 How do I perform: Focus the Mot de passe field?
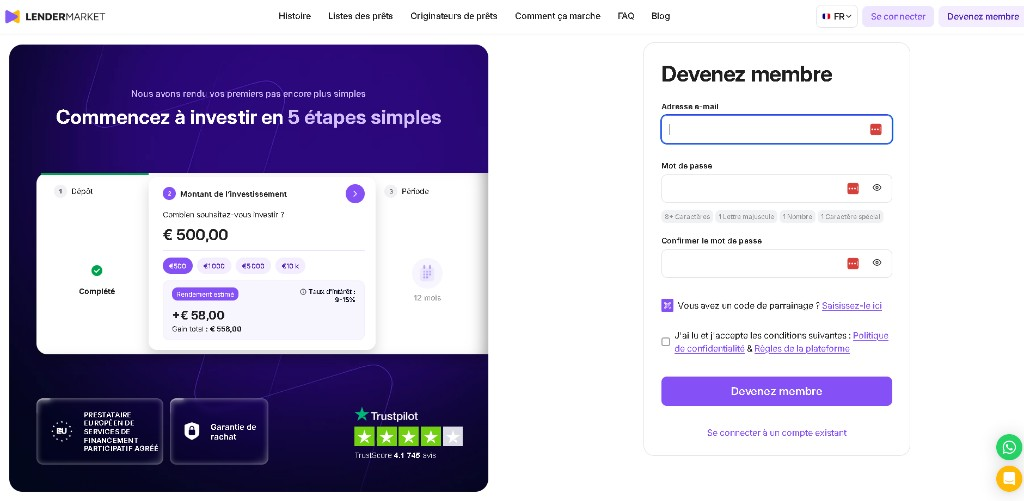click(776, 189)
